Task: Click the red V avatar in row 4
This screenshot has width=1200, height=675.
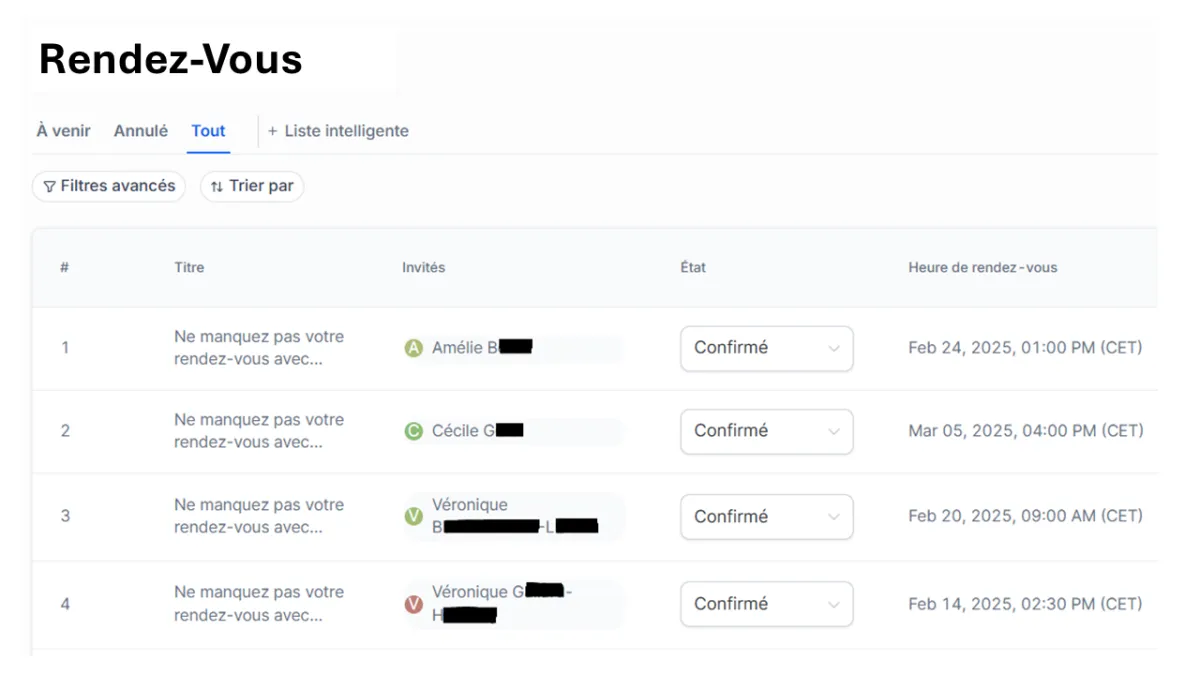Action: (413, 604)
